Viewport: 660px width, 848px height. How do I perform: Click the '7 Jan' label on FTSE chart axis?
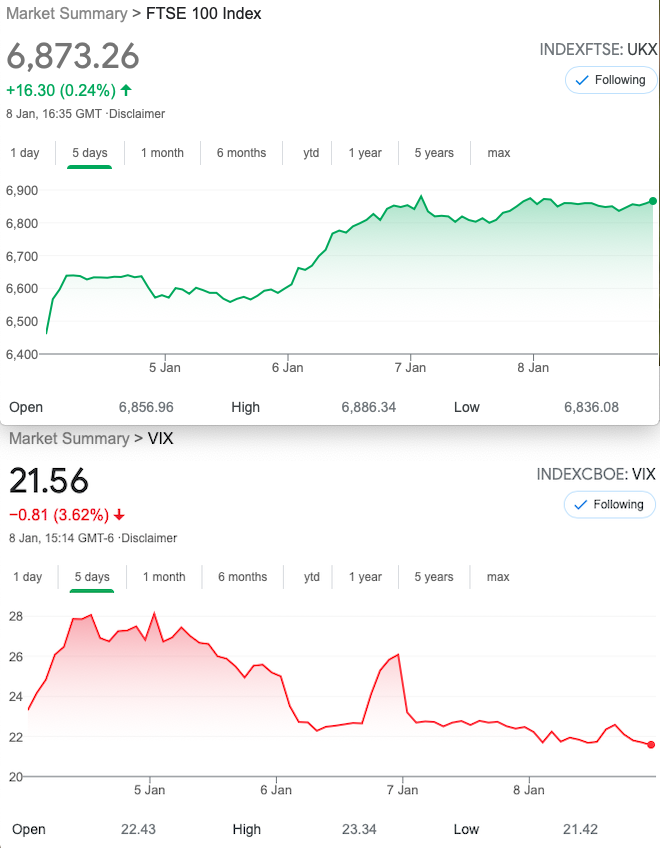[x=410, y=368]
